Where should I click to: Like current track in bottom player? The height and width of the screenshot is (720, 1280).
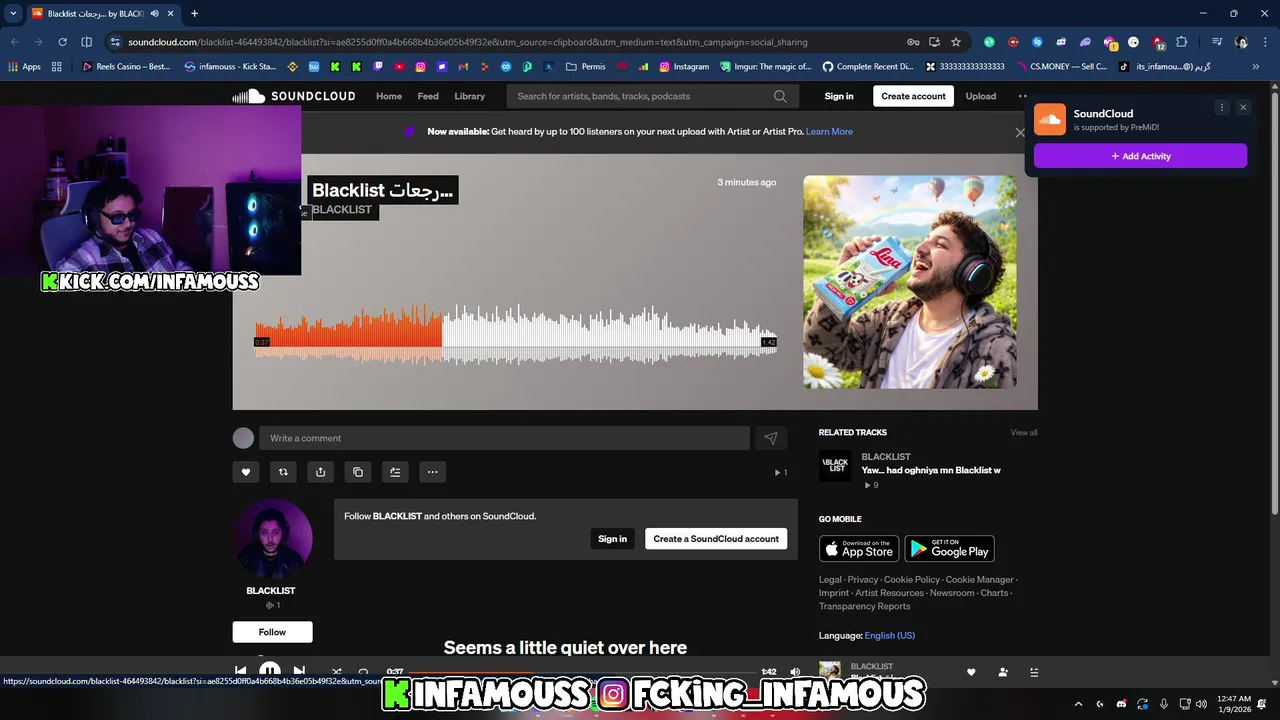[x=971, y=672]
